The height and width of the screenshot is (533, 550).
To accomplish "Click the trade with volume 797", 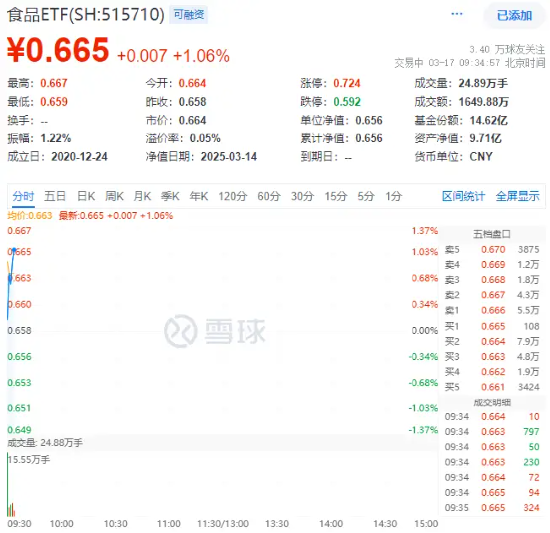I will pyautogui.click(x=492, y=431).
